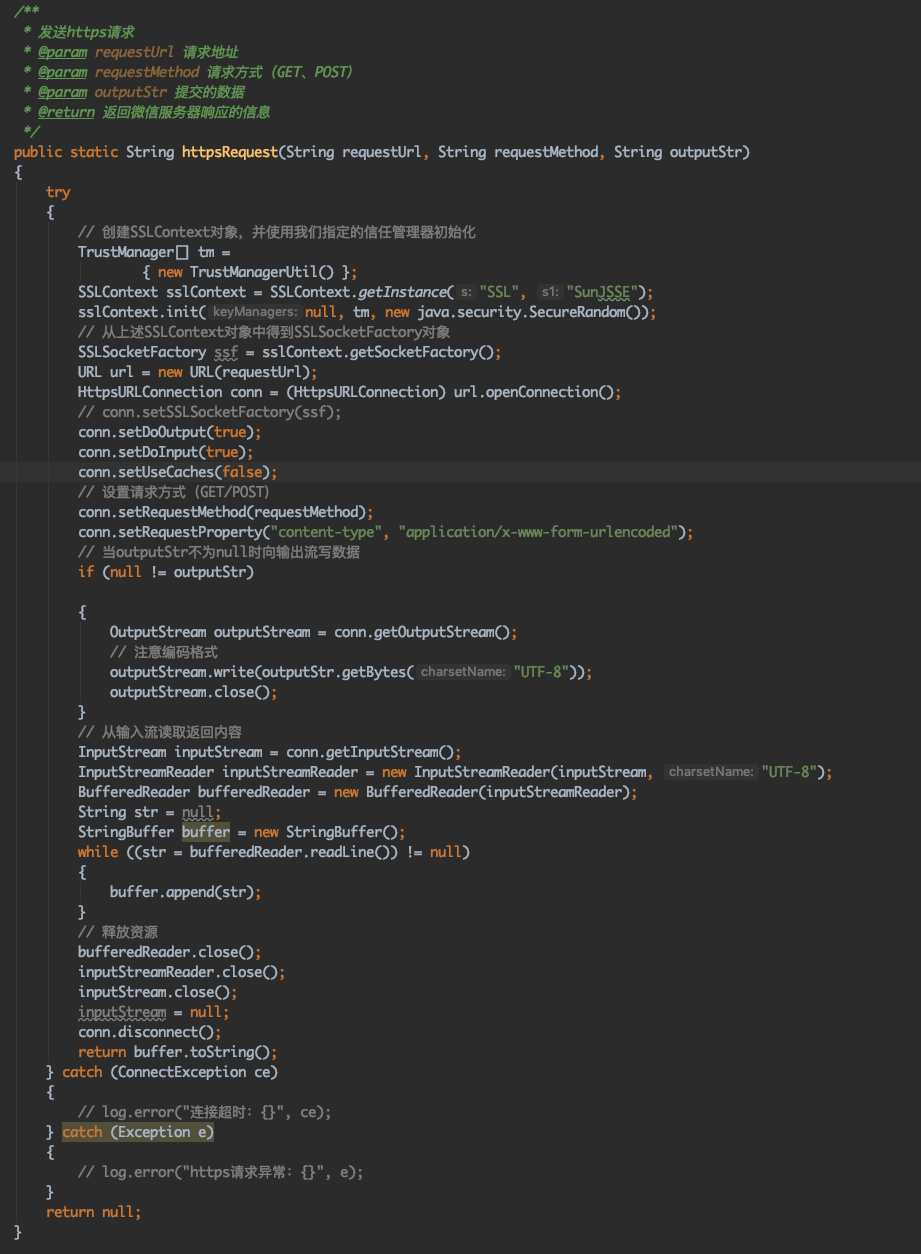Click 'sslContext.getSocketFactory()' call
Image resolution: width=921 pixels, height=1254 pixels.
[378, 352]
